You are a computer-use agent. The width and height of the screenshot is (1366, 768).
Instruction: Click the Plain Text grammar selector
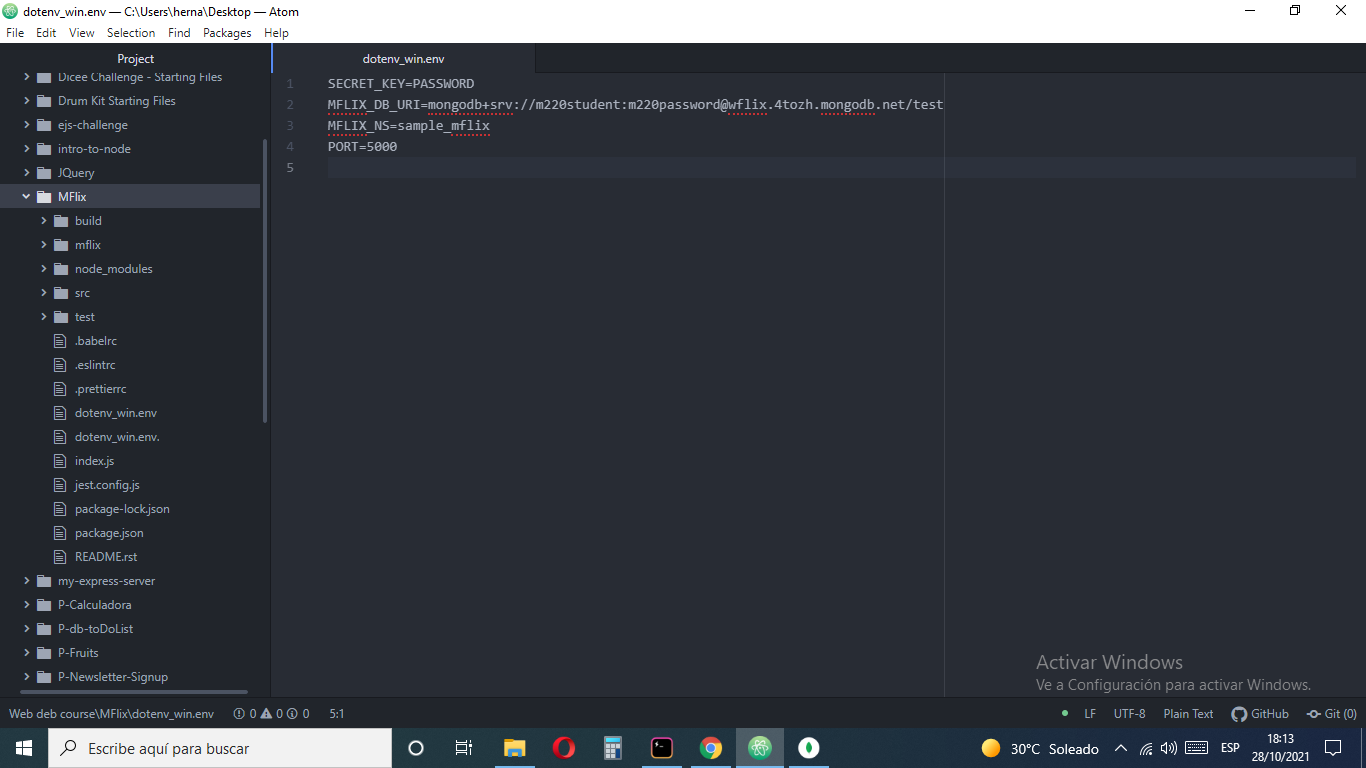(x=1188, y=714)
